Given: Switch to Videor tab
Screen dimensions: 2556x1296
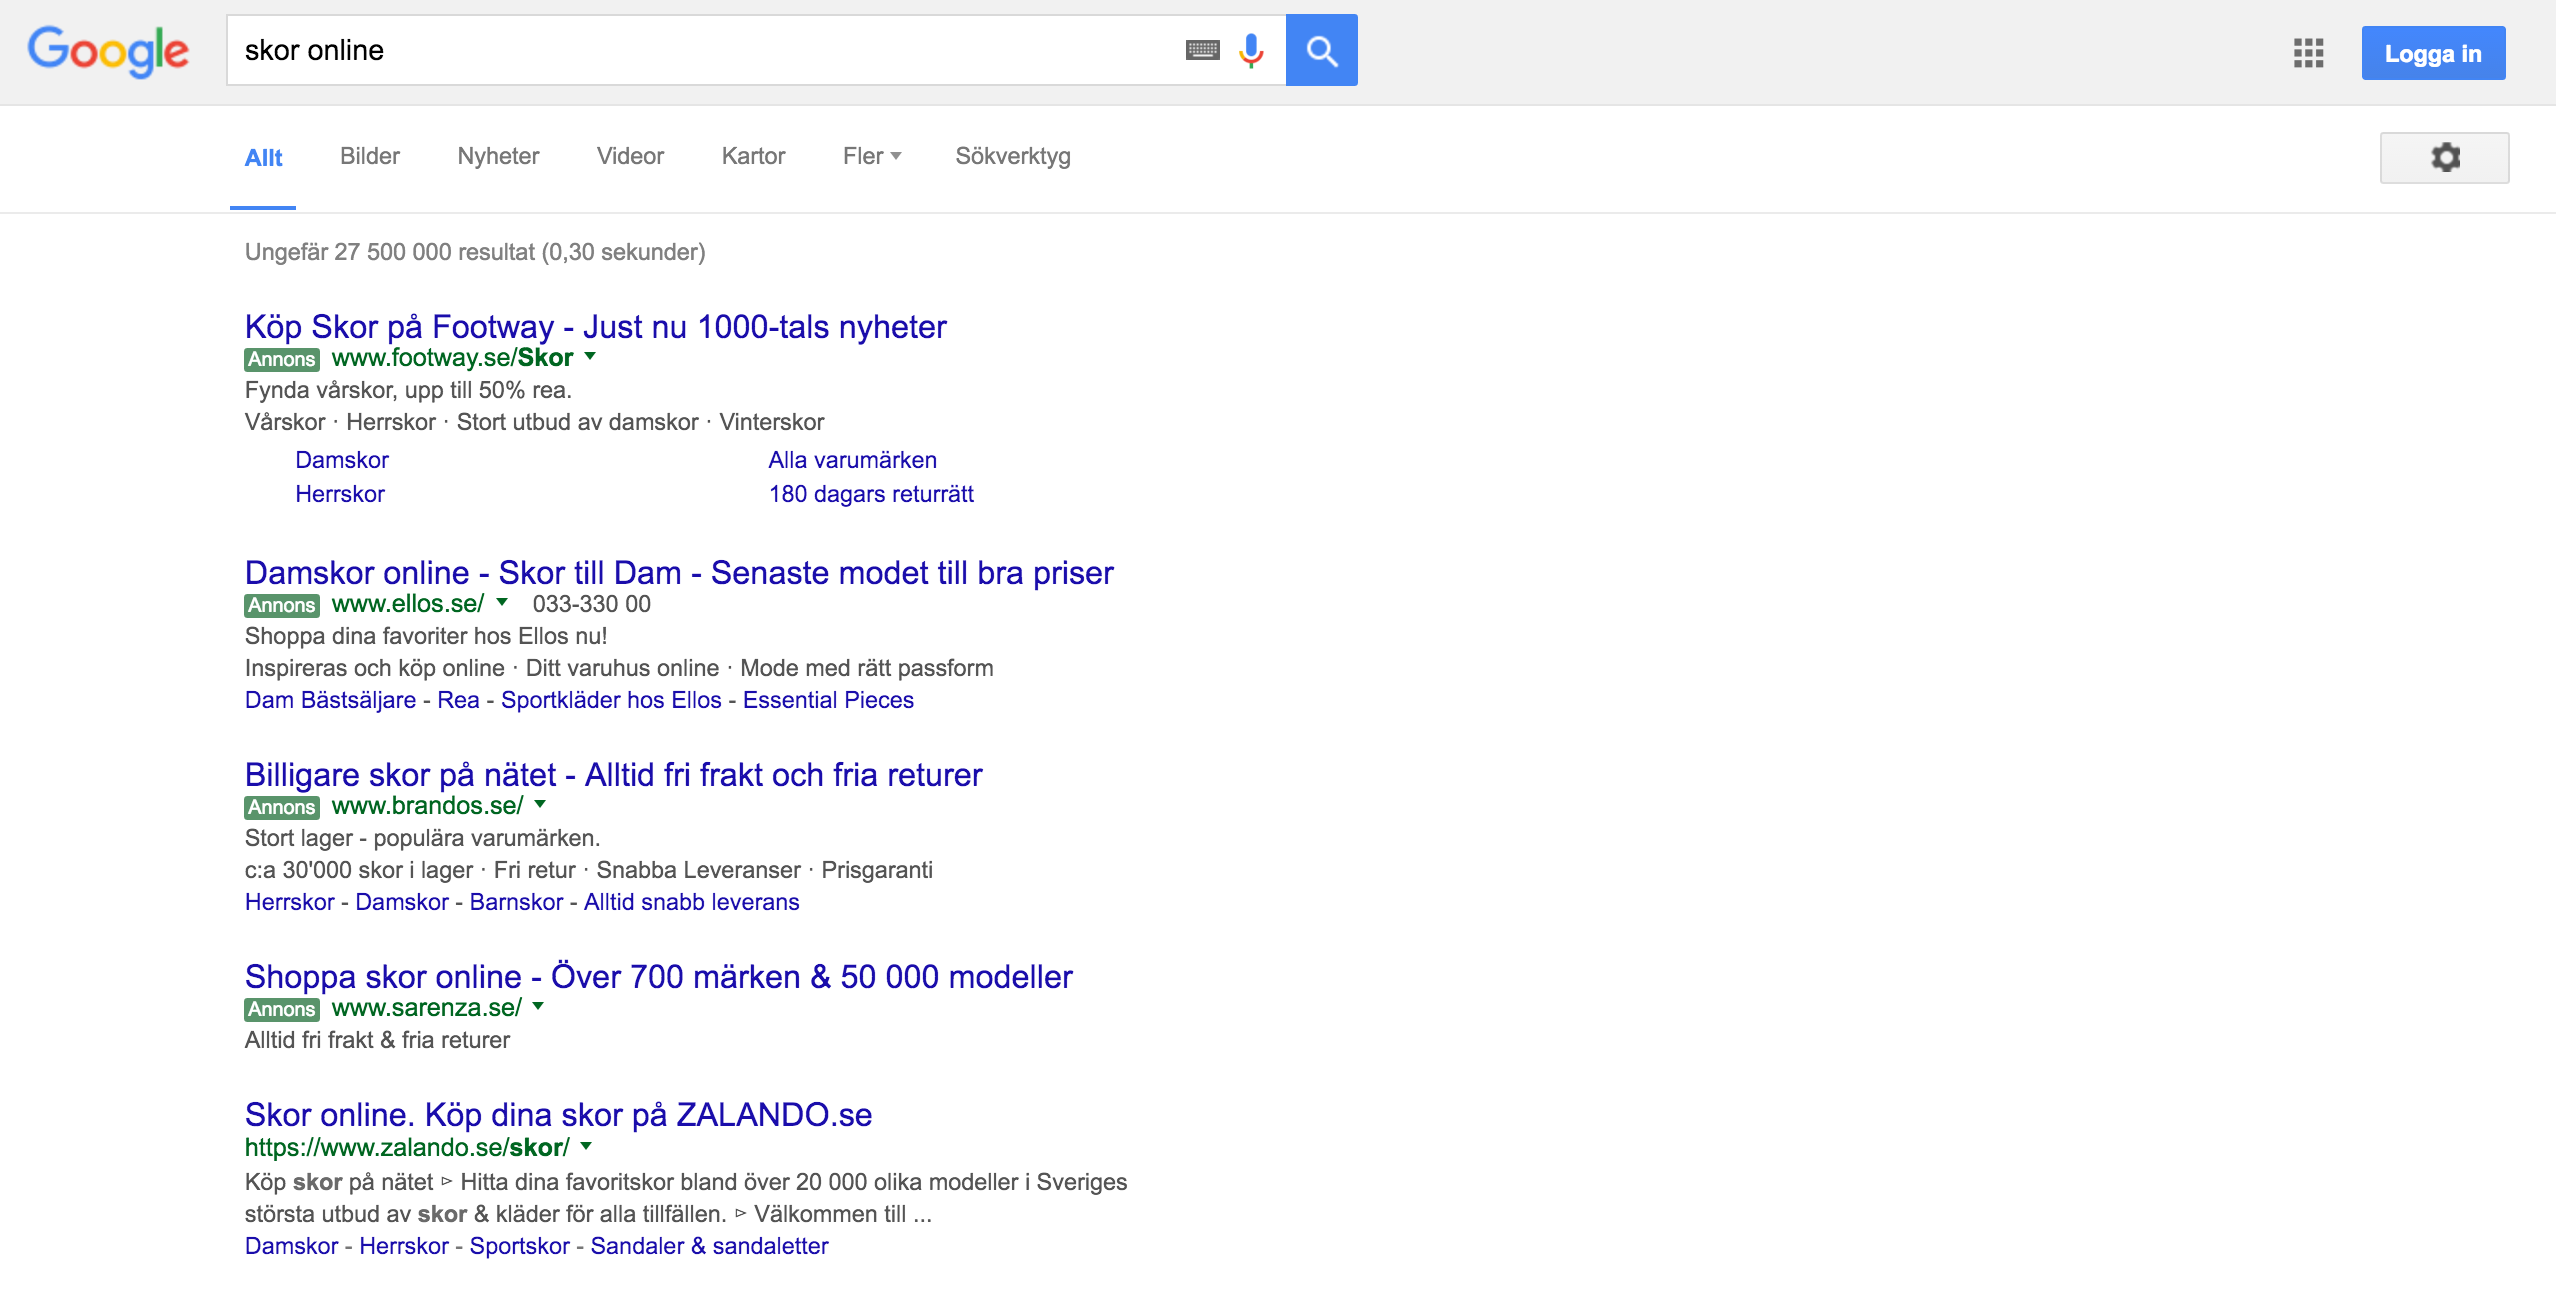Looking at the screenshot, I should click(x=630, y=156).
